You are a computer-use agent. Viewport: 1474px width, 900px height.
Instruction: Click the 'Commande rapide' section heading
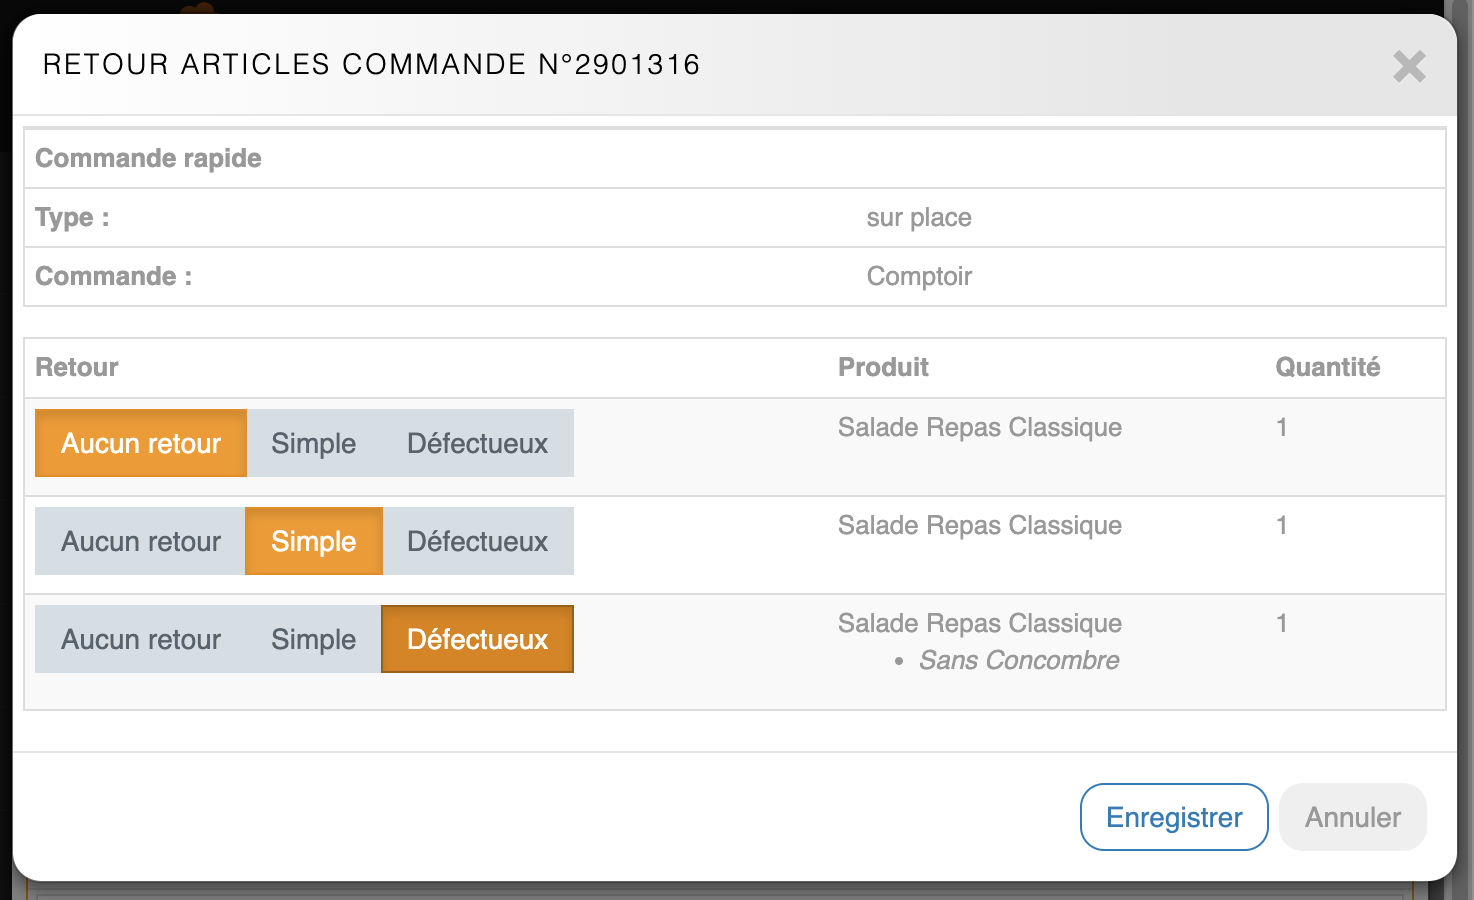click(148, 158)
